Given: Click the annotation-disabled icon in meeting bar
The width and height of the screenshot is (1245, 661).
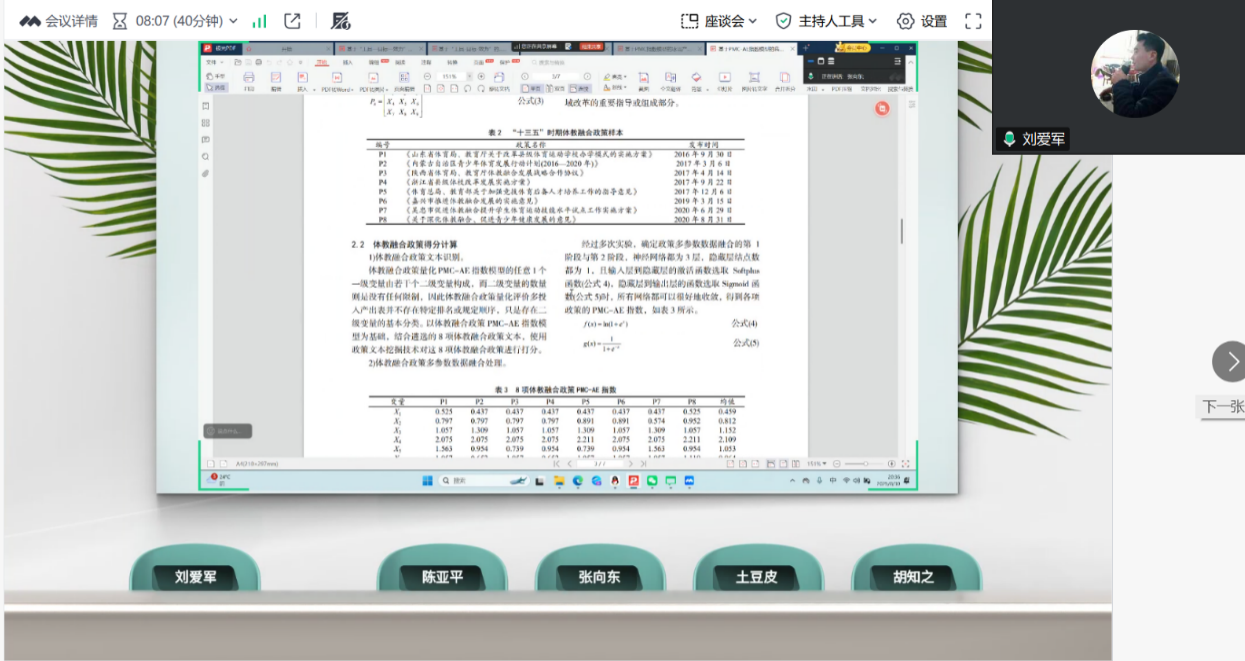Looking at the screenshot, I should [340, 21].
